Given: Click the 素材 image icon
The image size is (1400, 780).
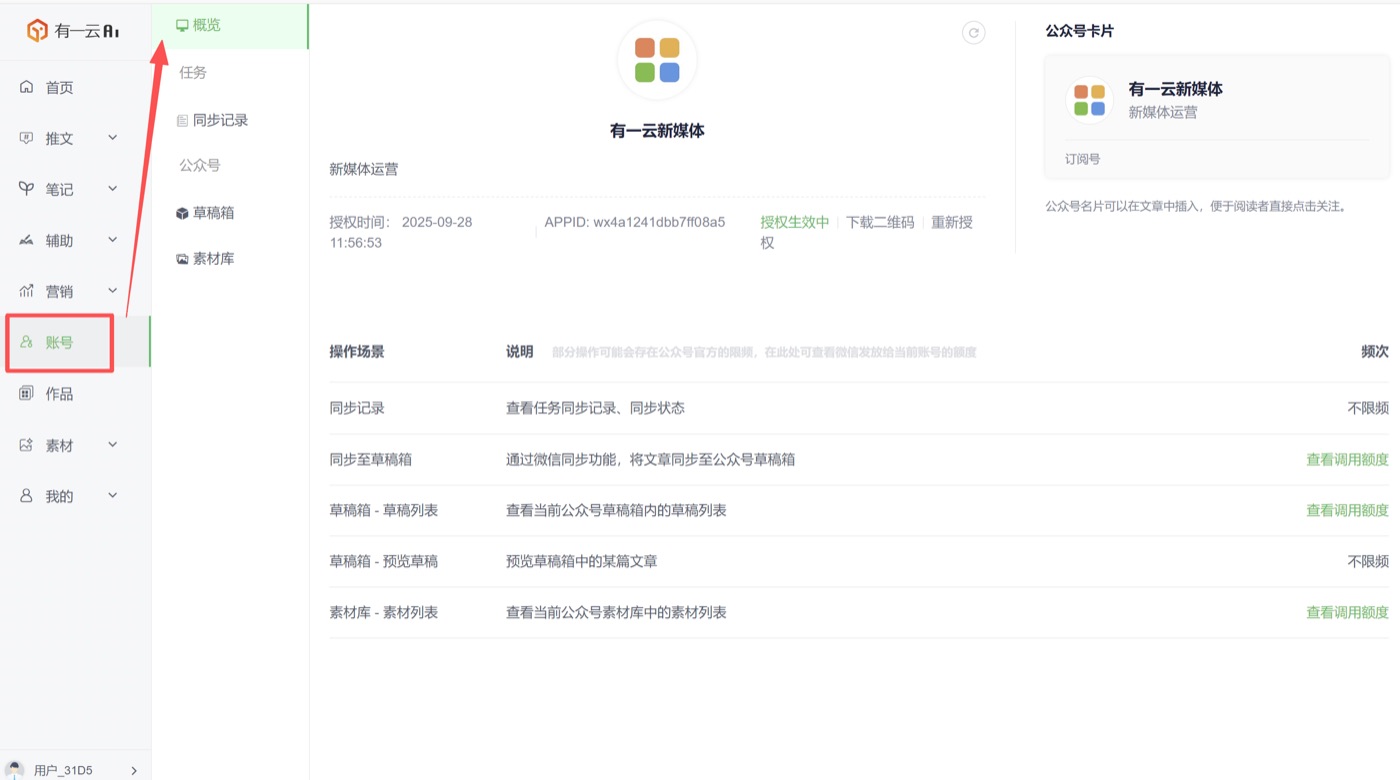Looking at the screenshot, I should (x=27, y=445).
